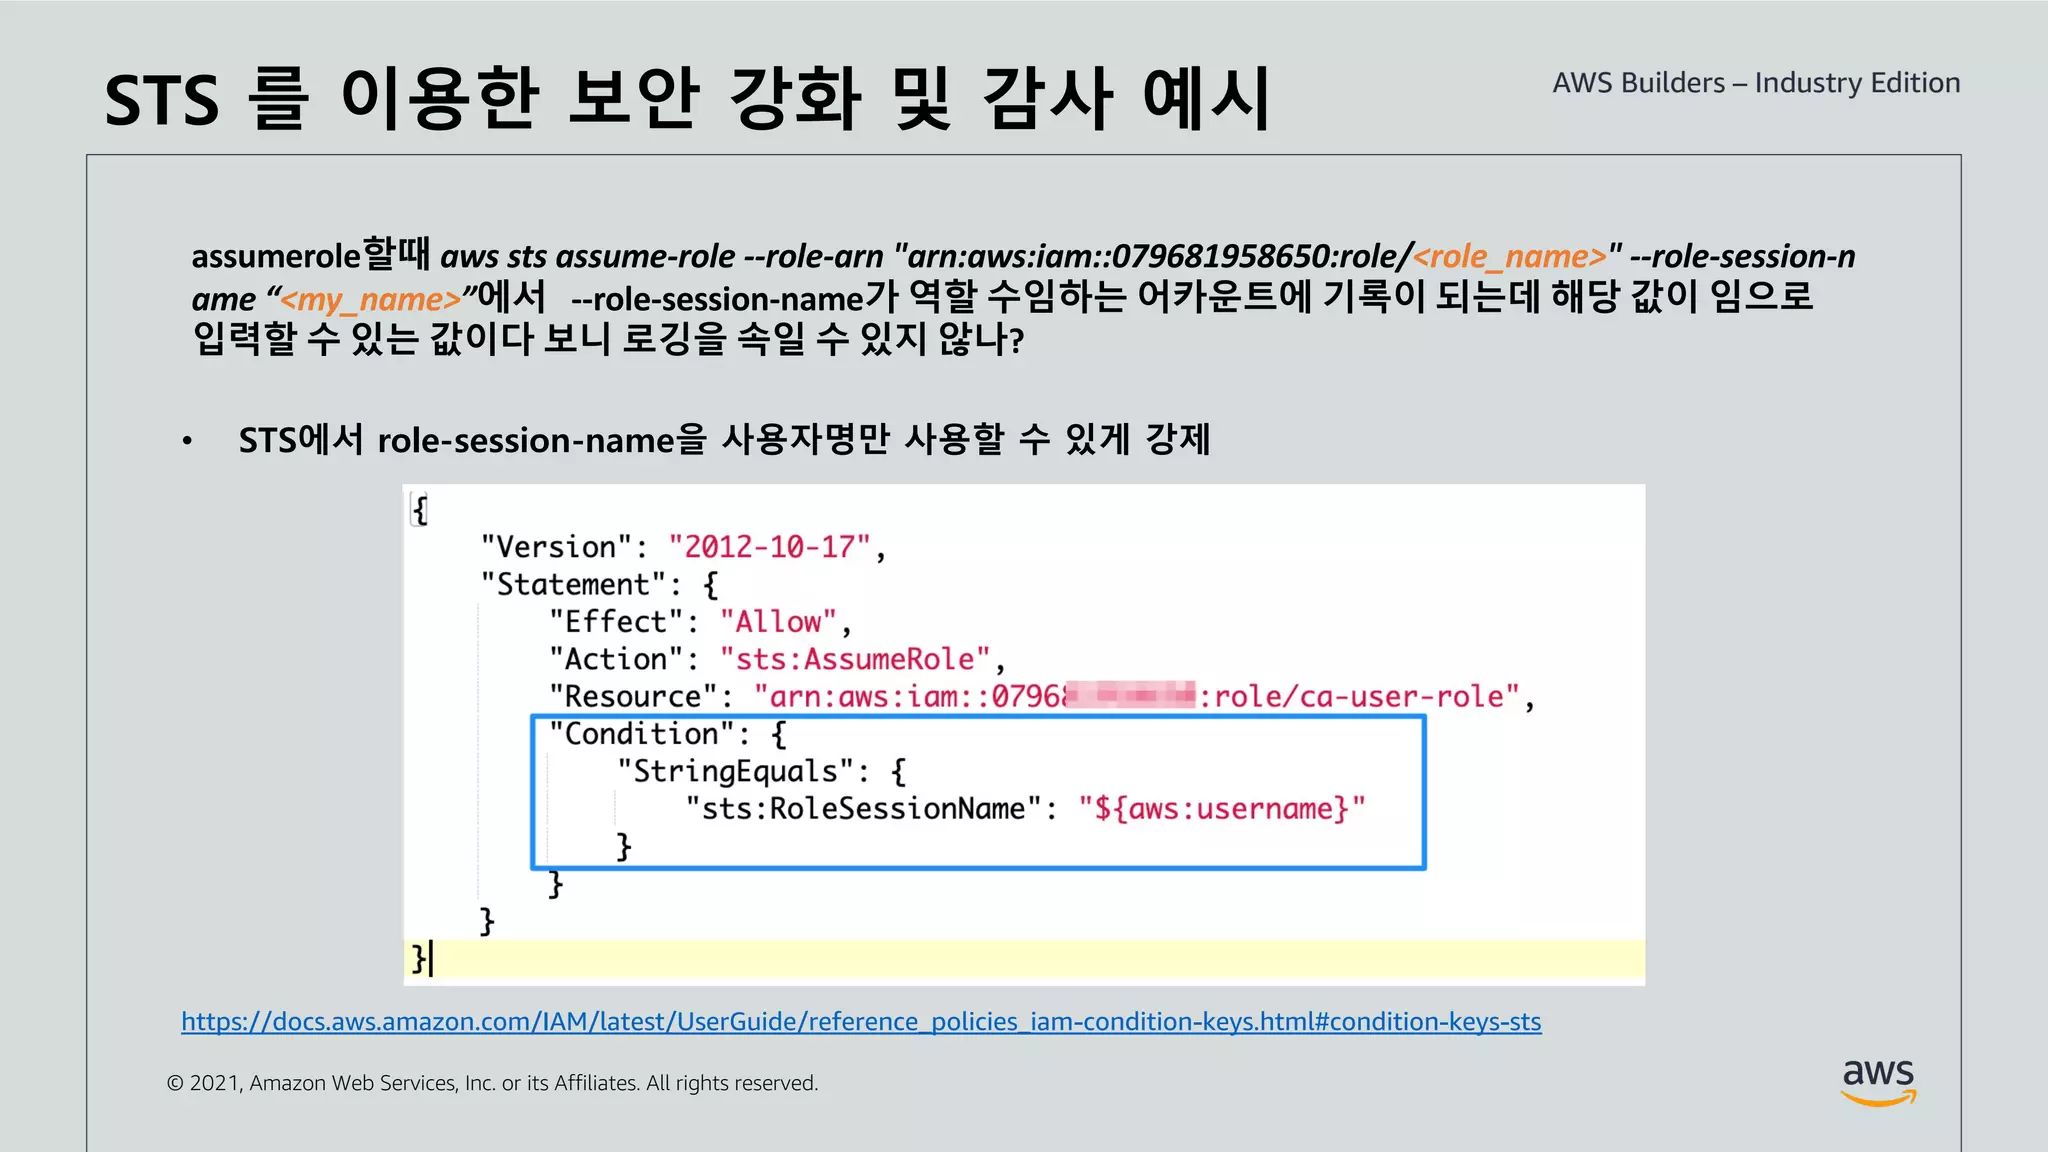Click the "Statement": { code line
Screen dimensions: 2048x1152
[x=599, y=584]
